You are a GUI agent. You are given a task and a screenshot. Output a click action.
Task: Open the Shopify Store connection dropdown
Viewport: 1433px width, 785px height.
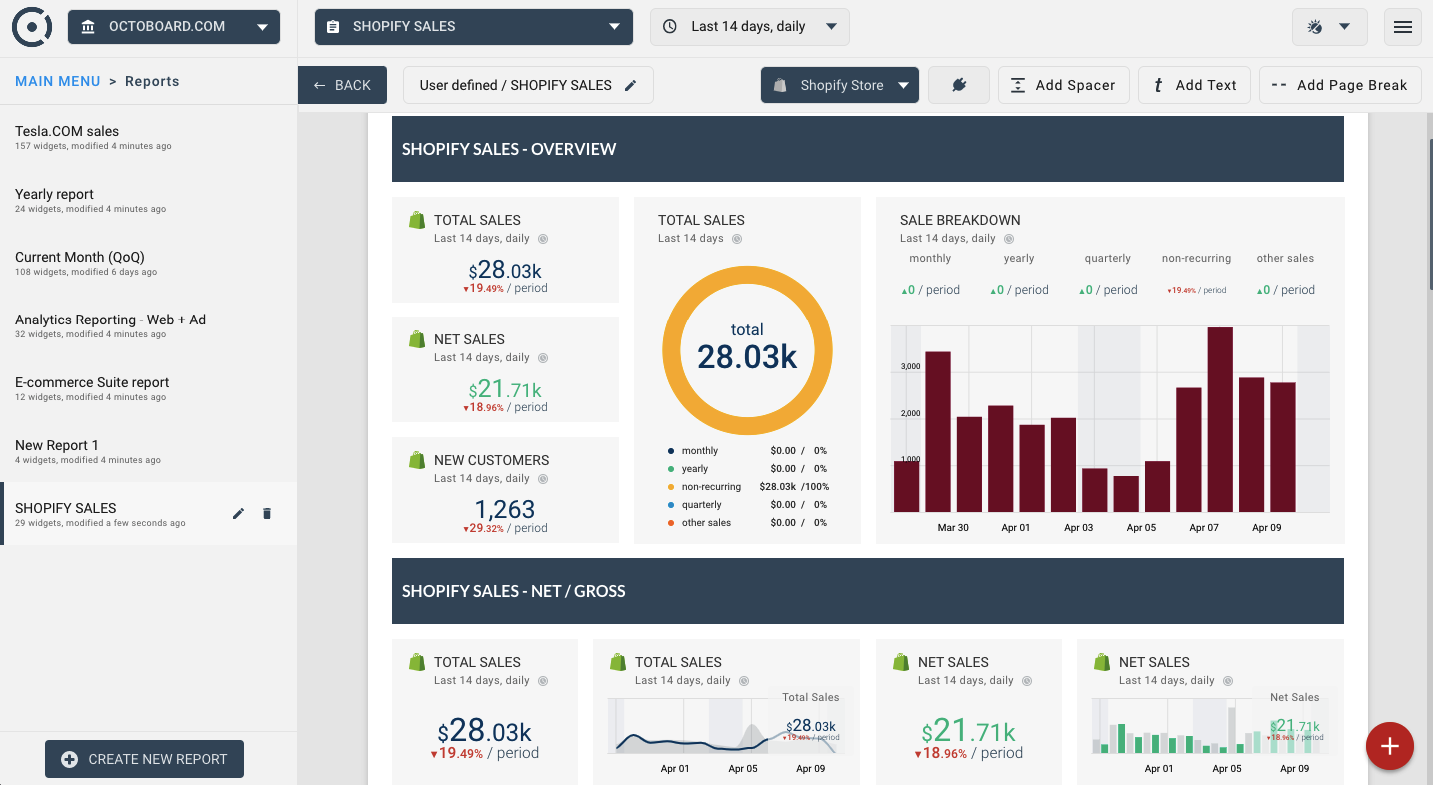(840, 85)
